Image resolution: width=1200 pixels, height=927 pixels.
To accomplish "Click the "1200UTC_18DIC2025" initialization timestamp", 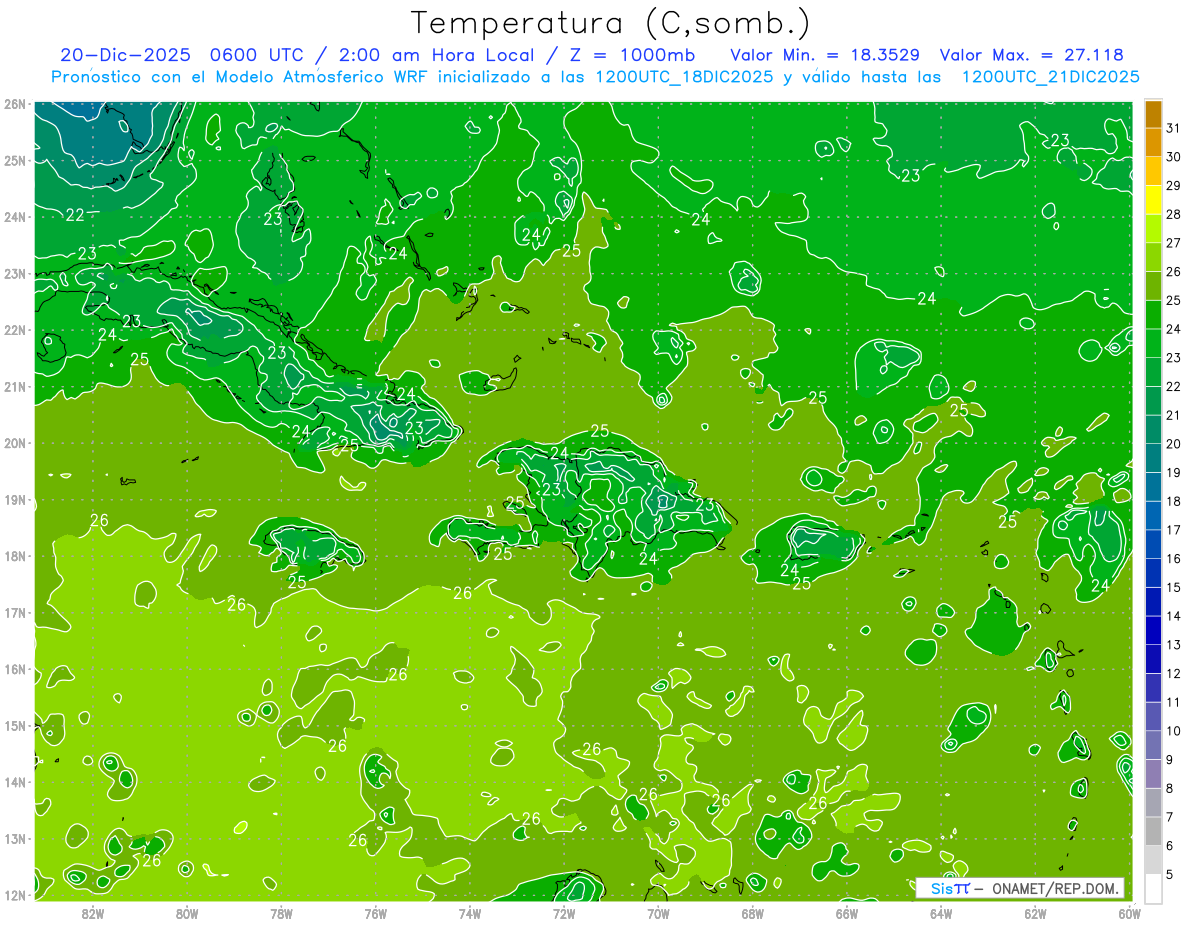I will pyautogui.click(x=683, y=77).
